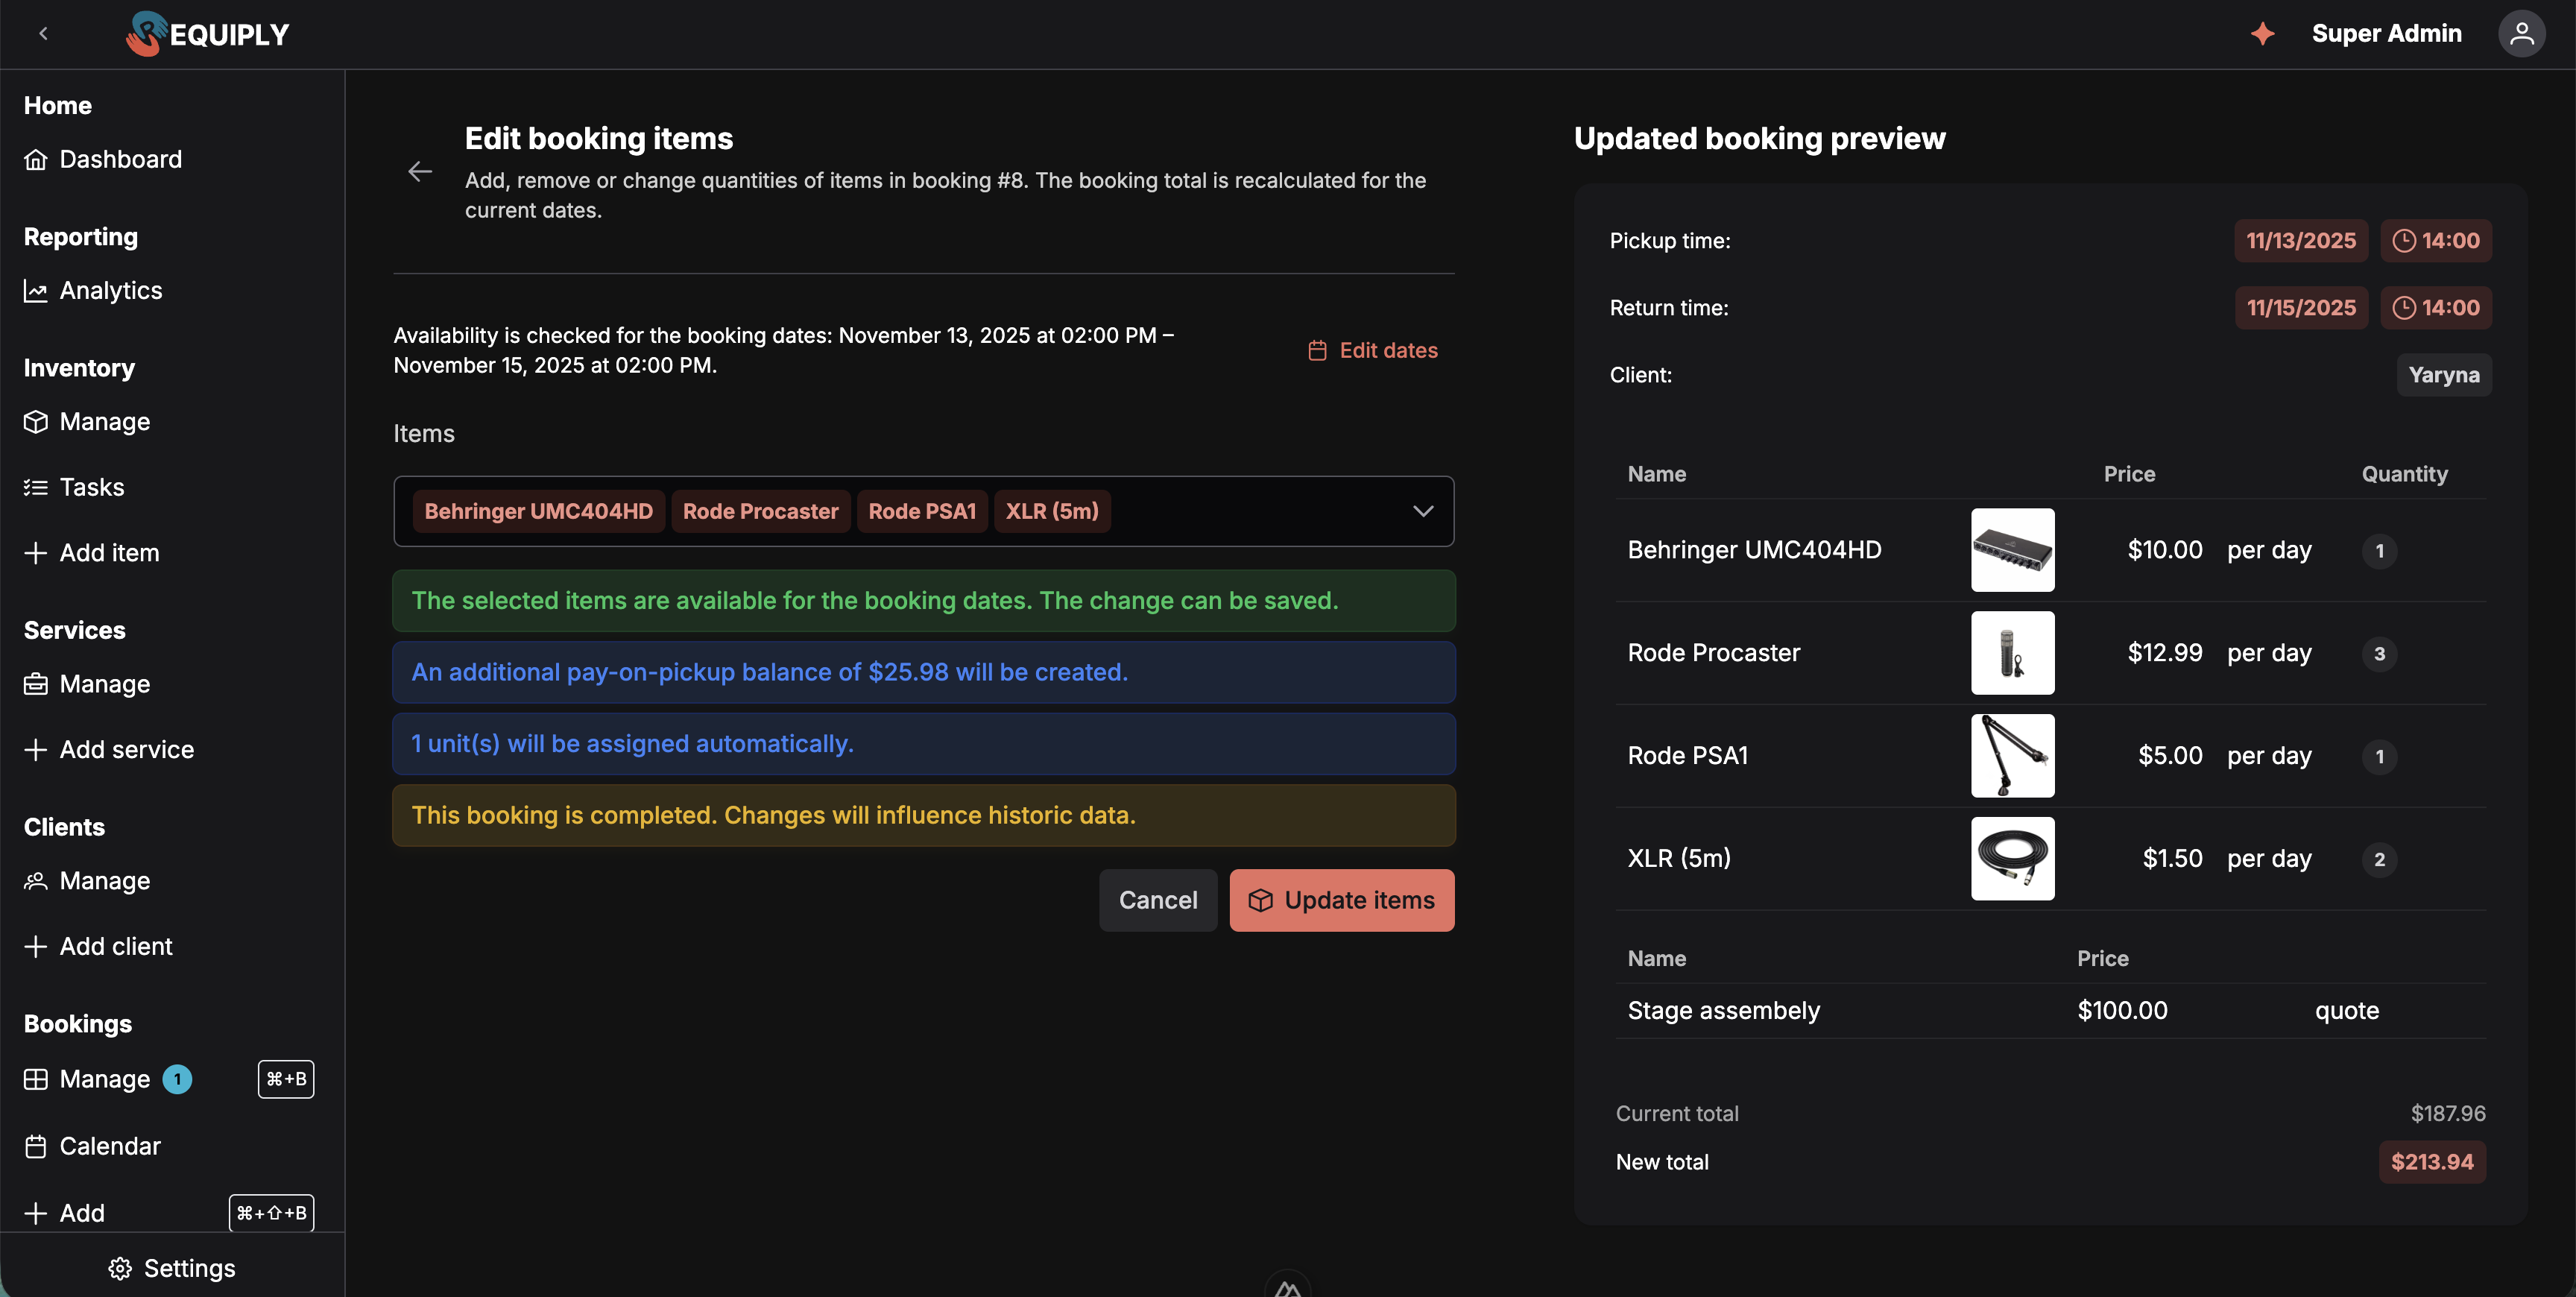Click the return time 14:00 badge

[x=2436, y=307]
